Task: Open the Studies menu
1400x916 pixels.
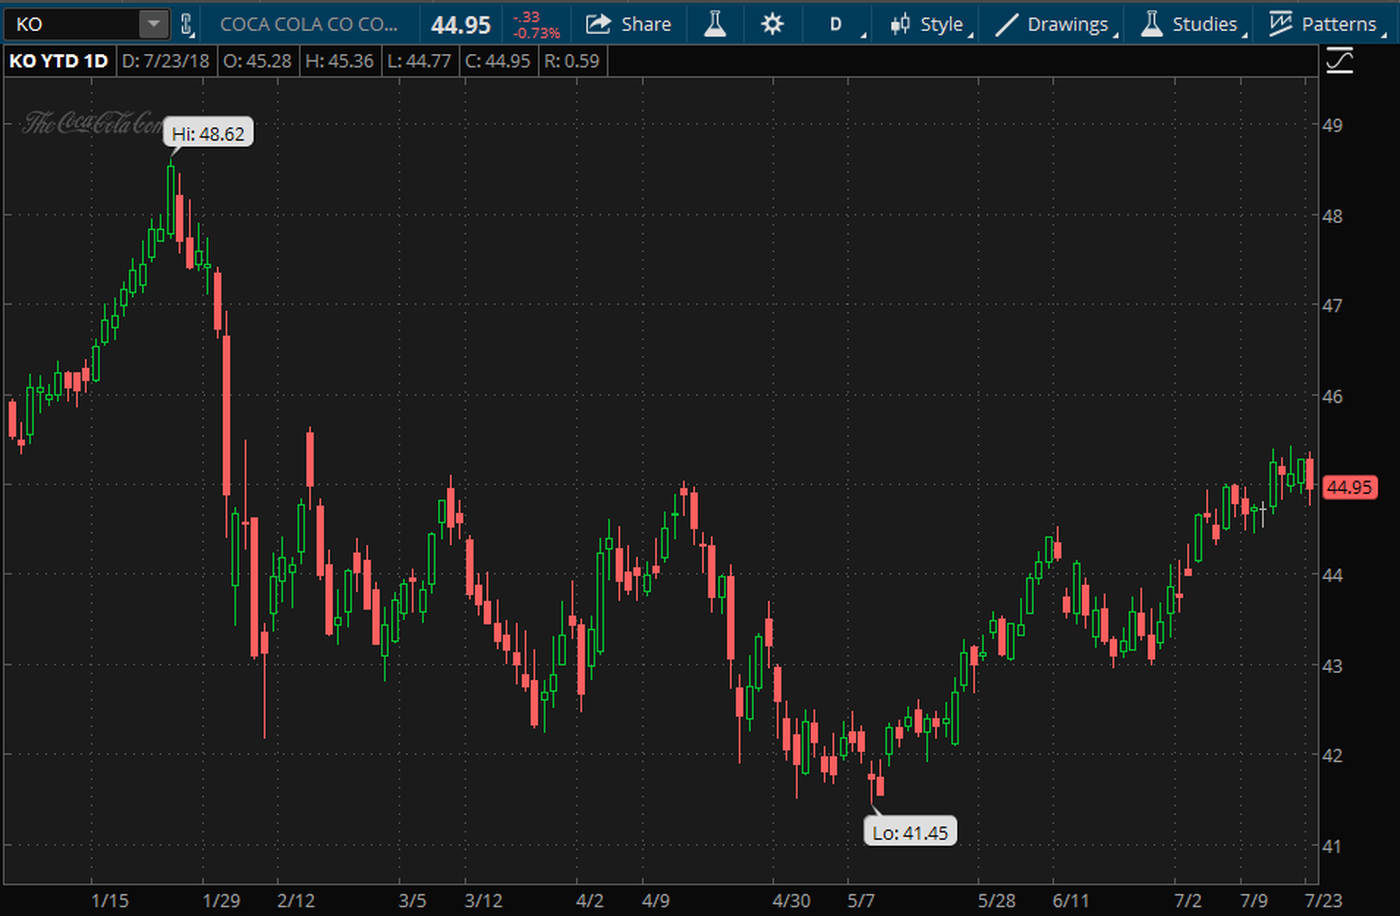Action: [1204, 24]
